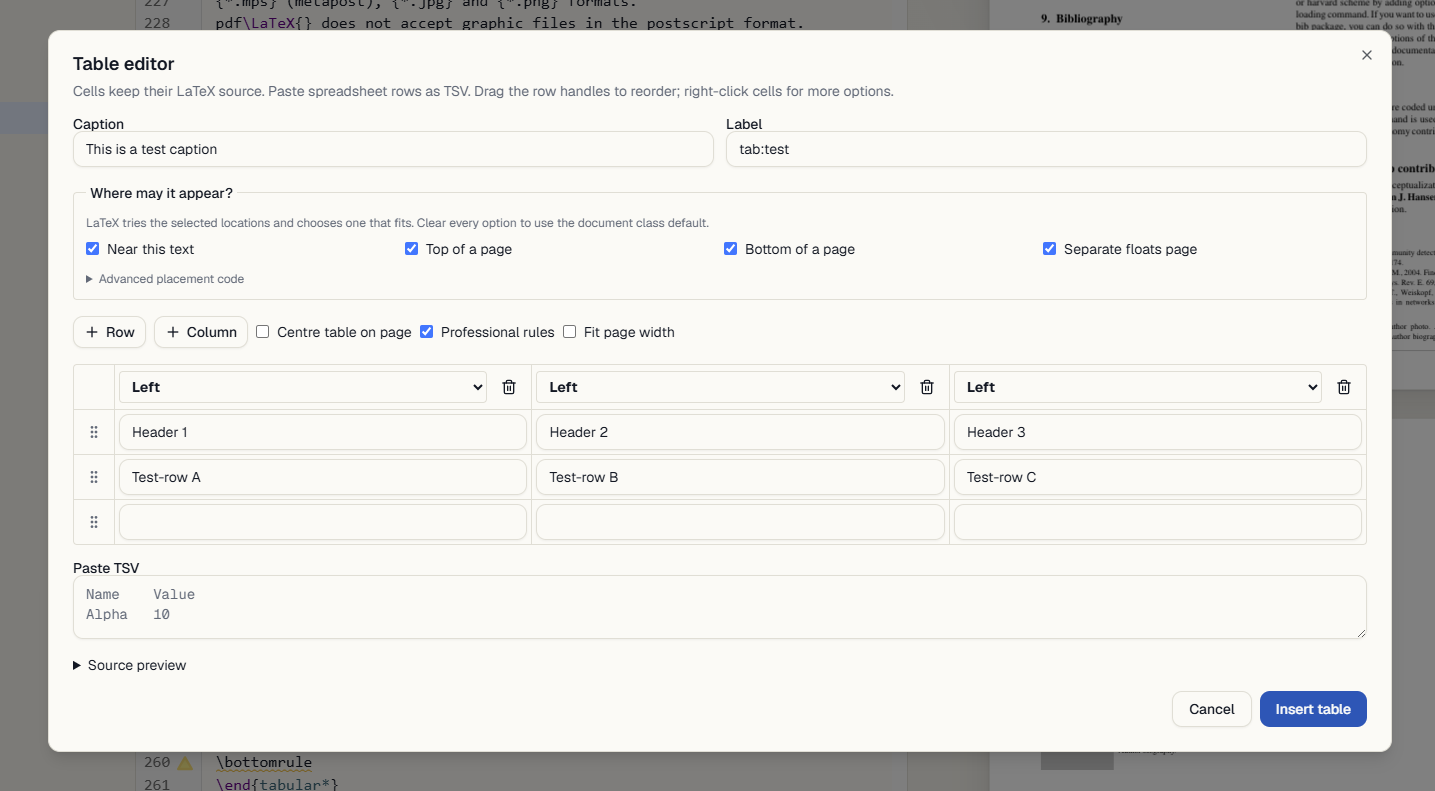This screenshot has height=791, width=1435.
Task: Edit the Test-row C cell
Action: (x=1158, y=477)
